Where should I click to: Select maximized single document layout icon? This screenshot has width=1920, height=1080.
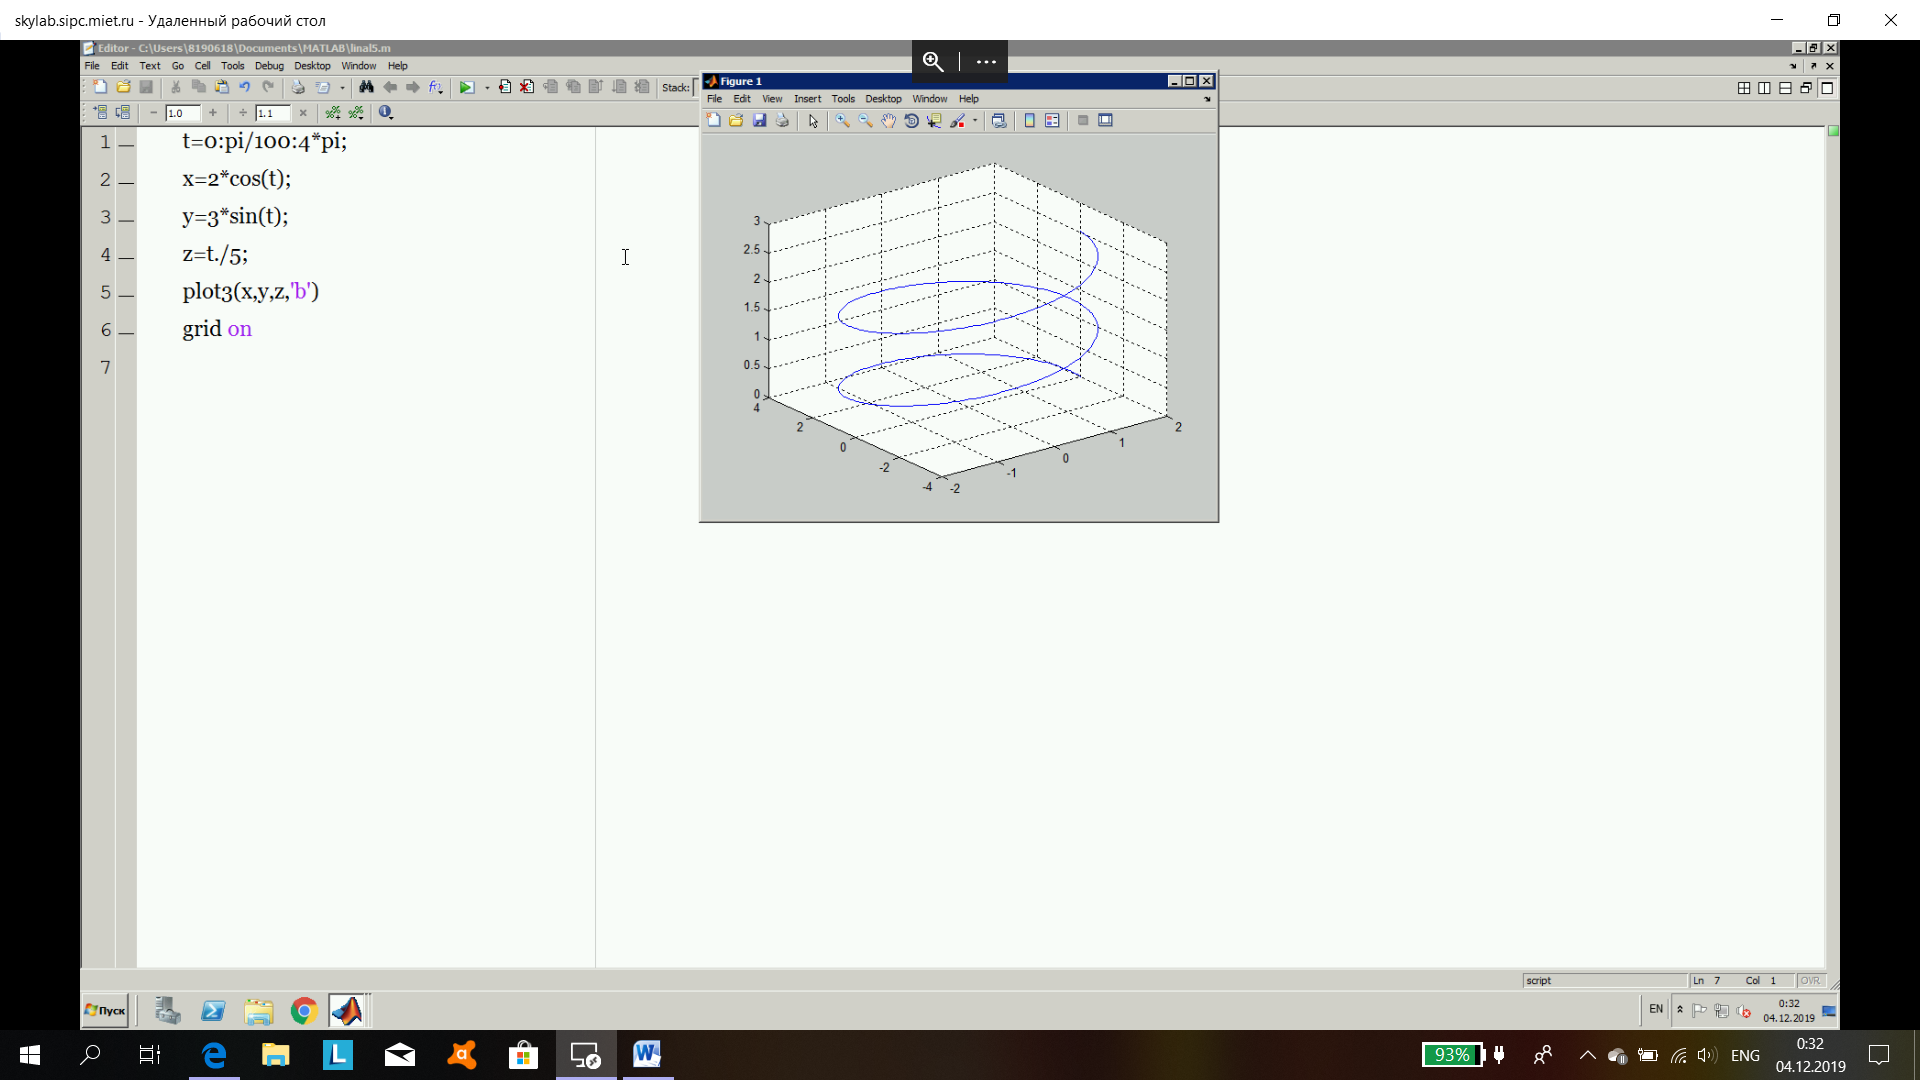pos(1827,88)
